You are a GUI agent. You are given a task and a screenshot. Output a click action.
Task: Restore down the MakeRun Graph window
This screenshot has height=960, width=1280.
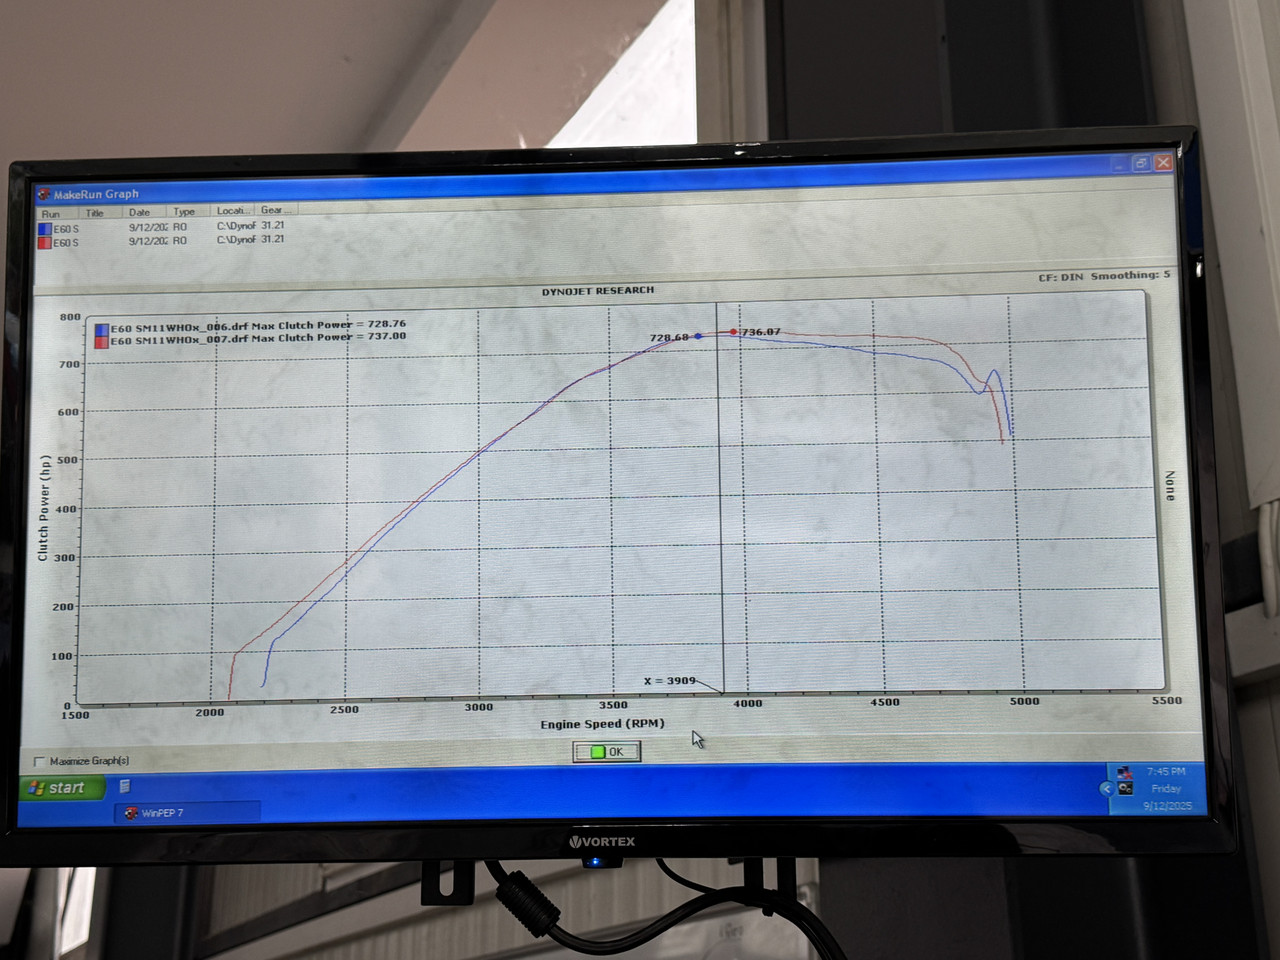pos(1141,163)
